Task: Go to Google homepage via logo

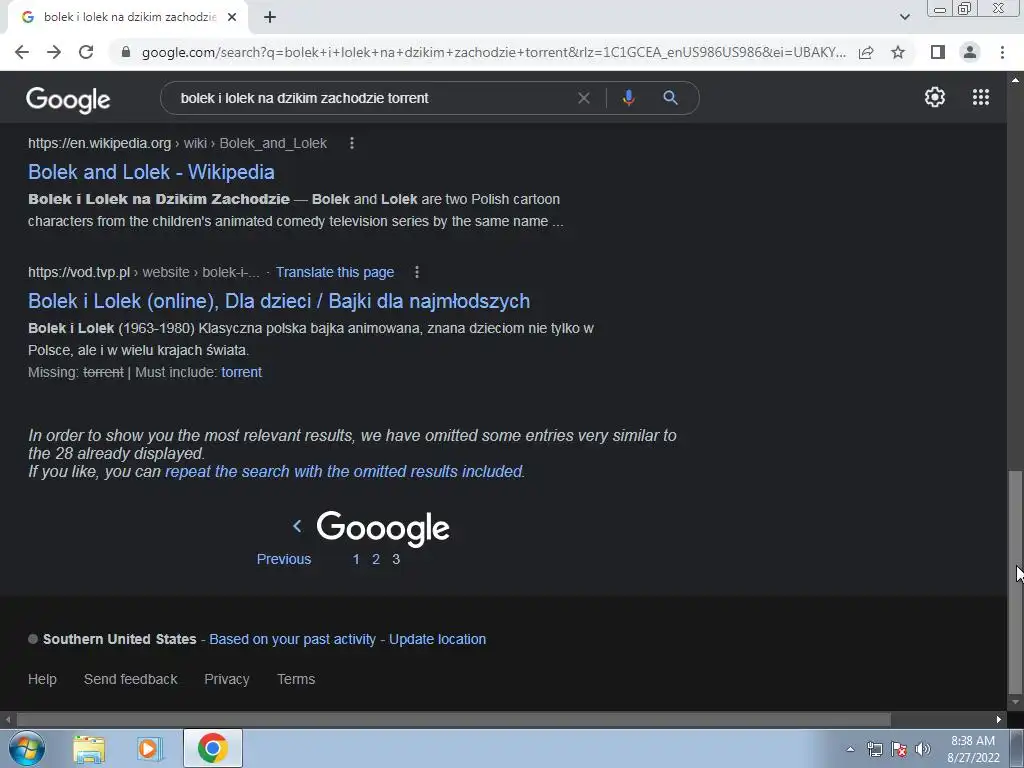Action: coord(68,99)
